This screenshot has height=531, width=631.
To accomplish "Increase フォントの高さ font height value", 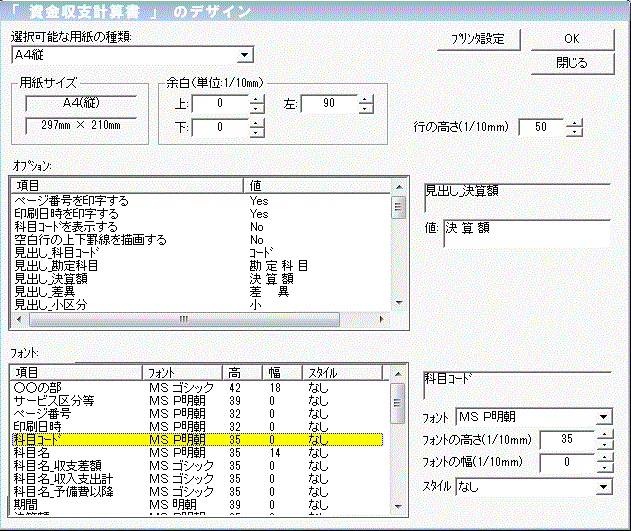I will (604, 435).
